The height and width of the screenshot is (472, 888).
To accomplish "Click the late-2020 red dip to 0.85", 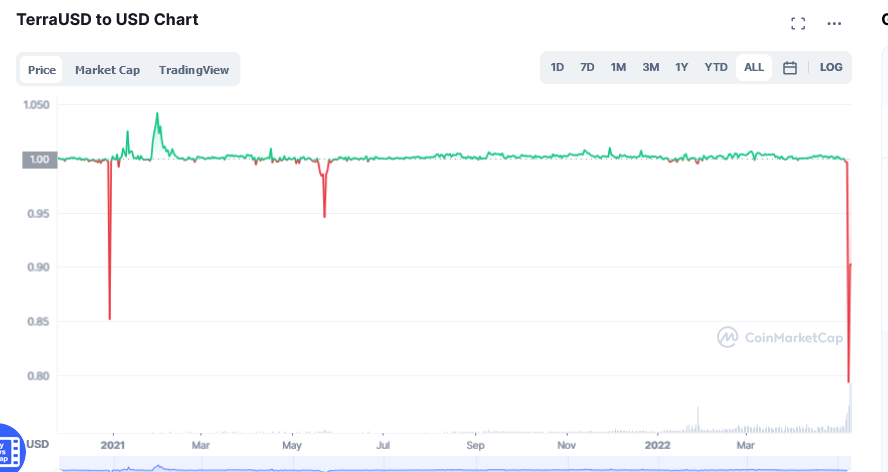I will [110, 319].
